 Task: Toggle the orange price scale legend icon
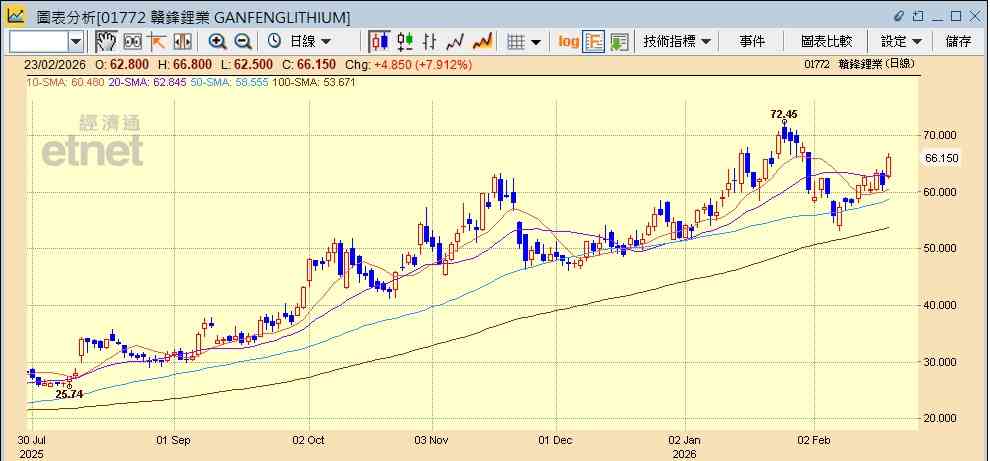tap(593, 42)
